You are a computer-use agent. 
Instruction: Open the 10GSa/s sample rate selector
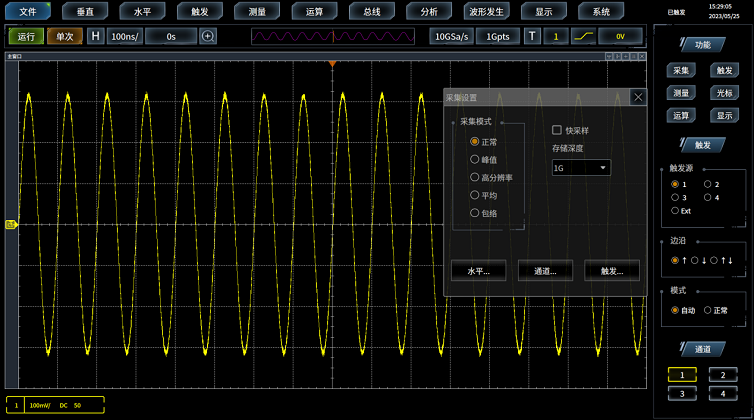(x=450, y=36)
